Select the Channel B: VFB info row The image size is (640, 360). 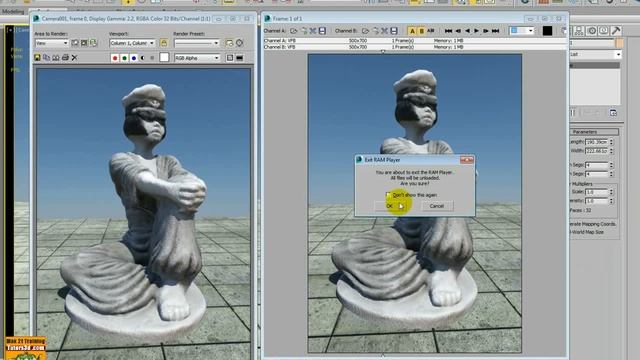click(x=416, y=47)
